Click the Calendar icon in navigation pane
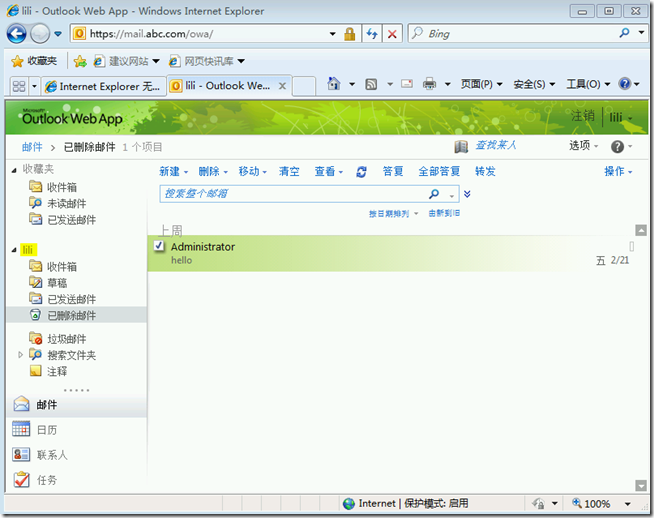The height and width of the screenshot is (518, 654). tap(21, 429)
